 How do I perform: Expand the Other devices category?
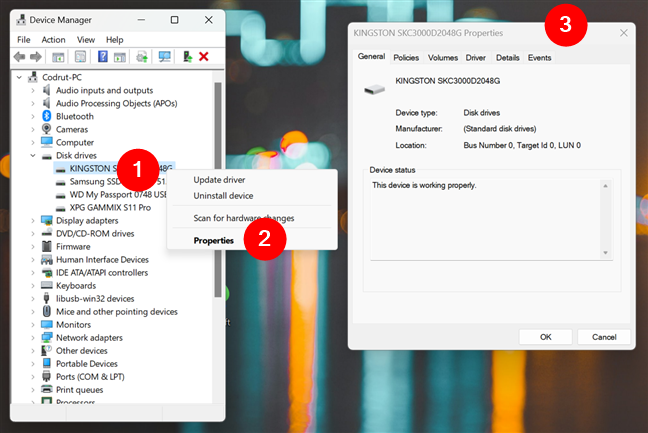[x=33, y=350]
